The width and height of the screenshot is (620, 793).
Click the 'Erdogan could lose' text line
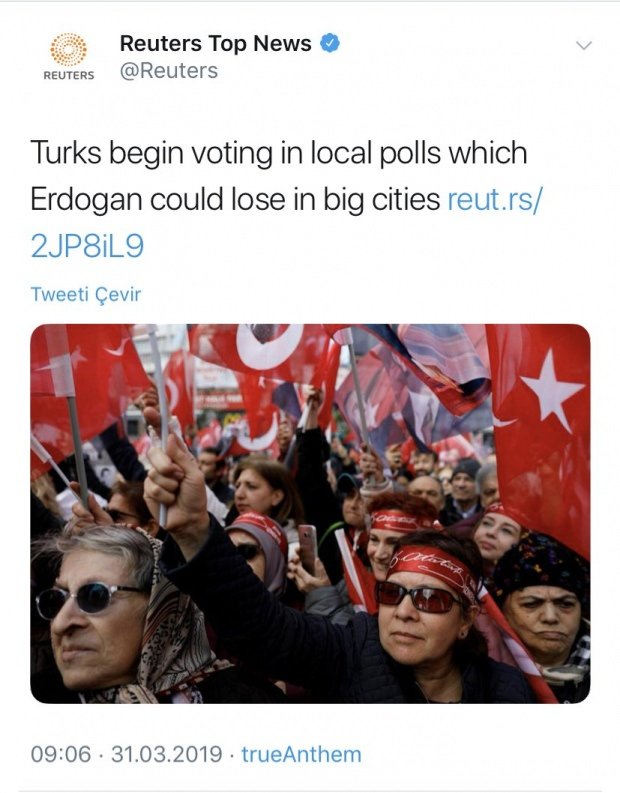[235, 199]
